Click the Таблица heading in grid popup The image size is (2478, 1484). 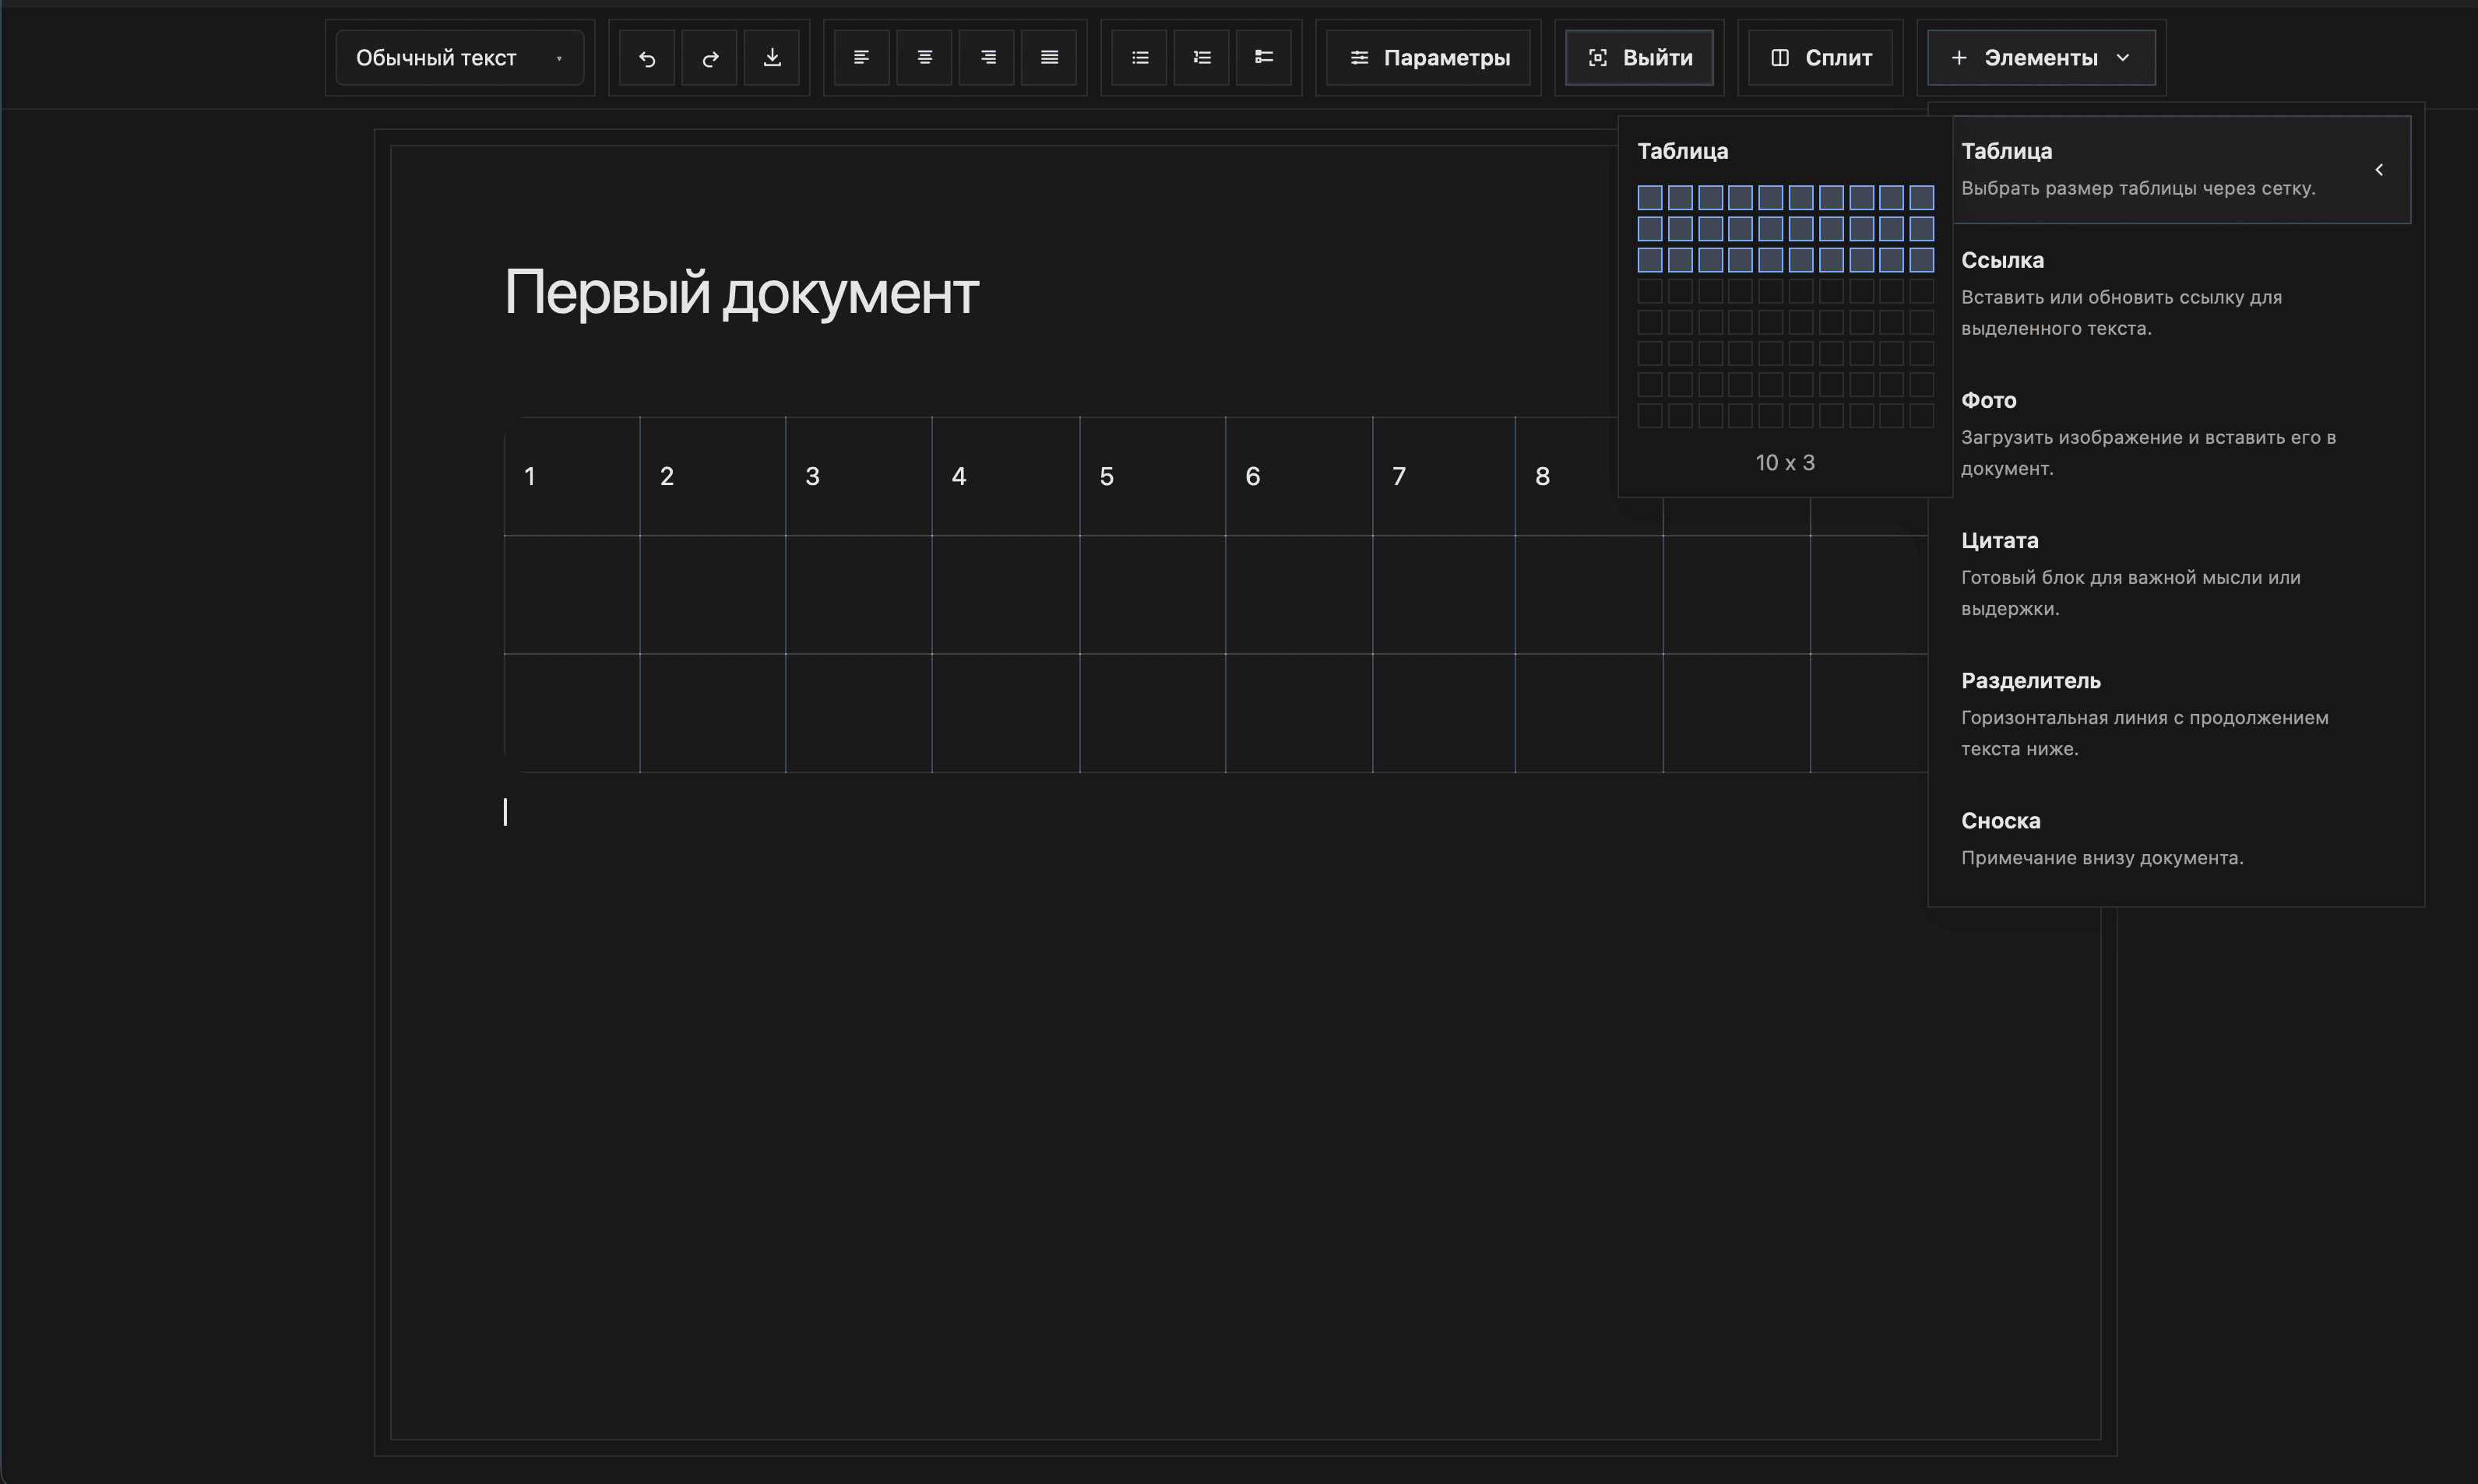pyautogui.click(x=1683, y=151)
